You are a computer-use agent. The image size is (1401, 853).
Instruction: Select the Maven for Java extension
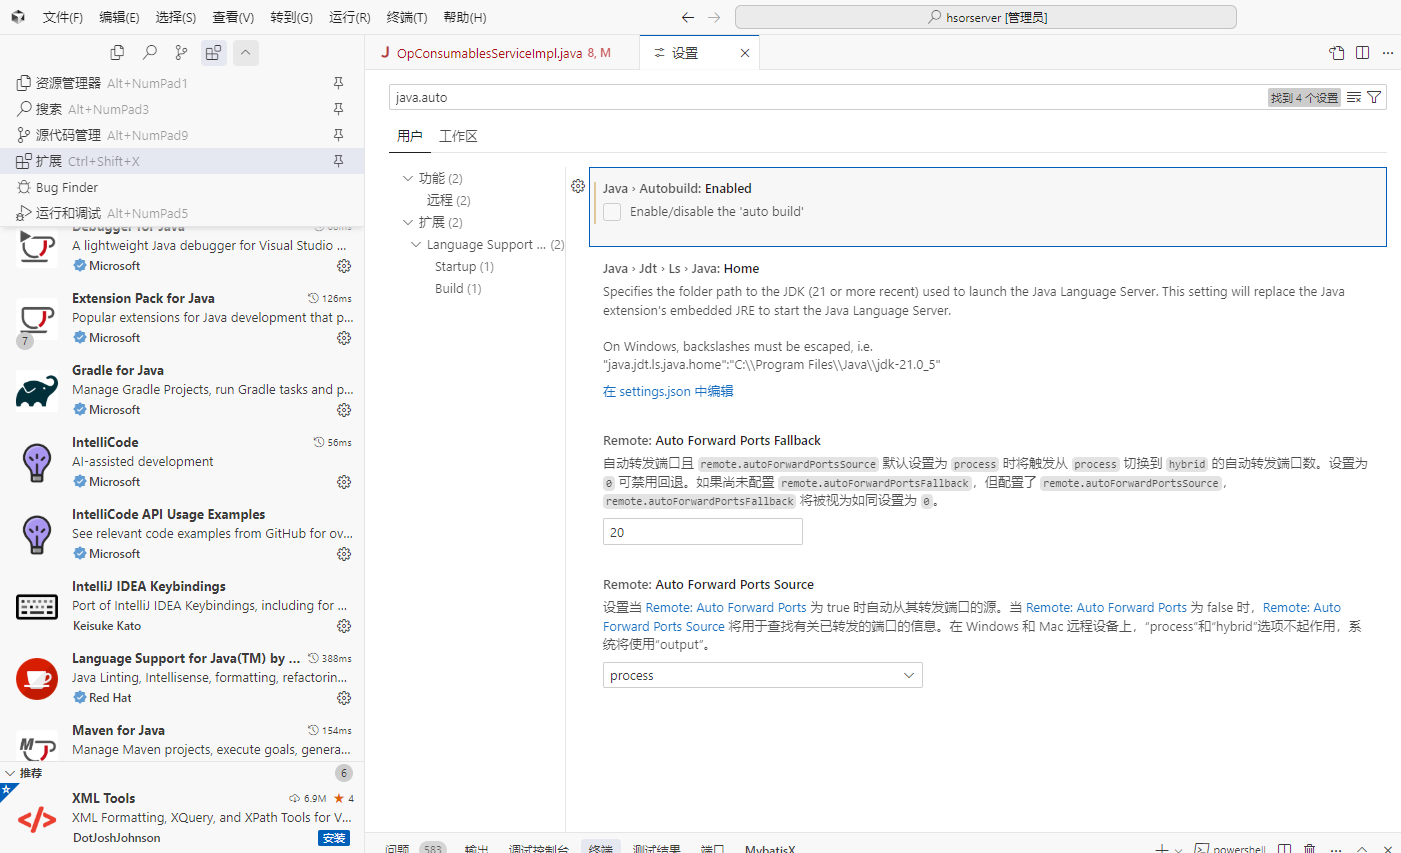click(x=182, y=739)
